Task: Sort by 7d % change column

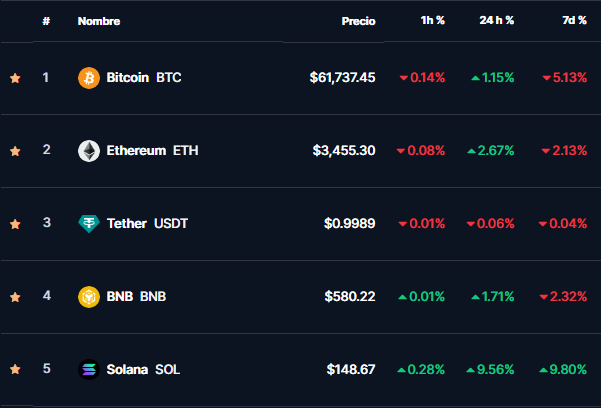Action: 573,21
